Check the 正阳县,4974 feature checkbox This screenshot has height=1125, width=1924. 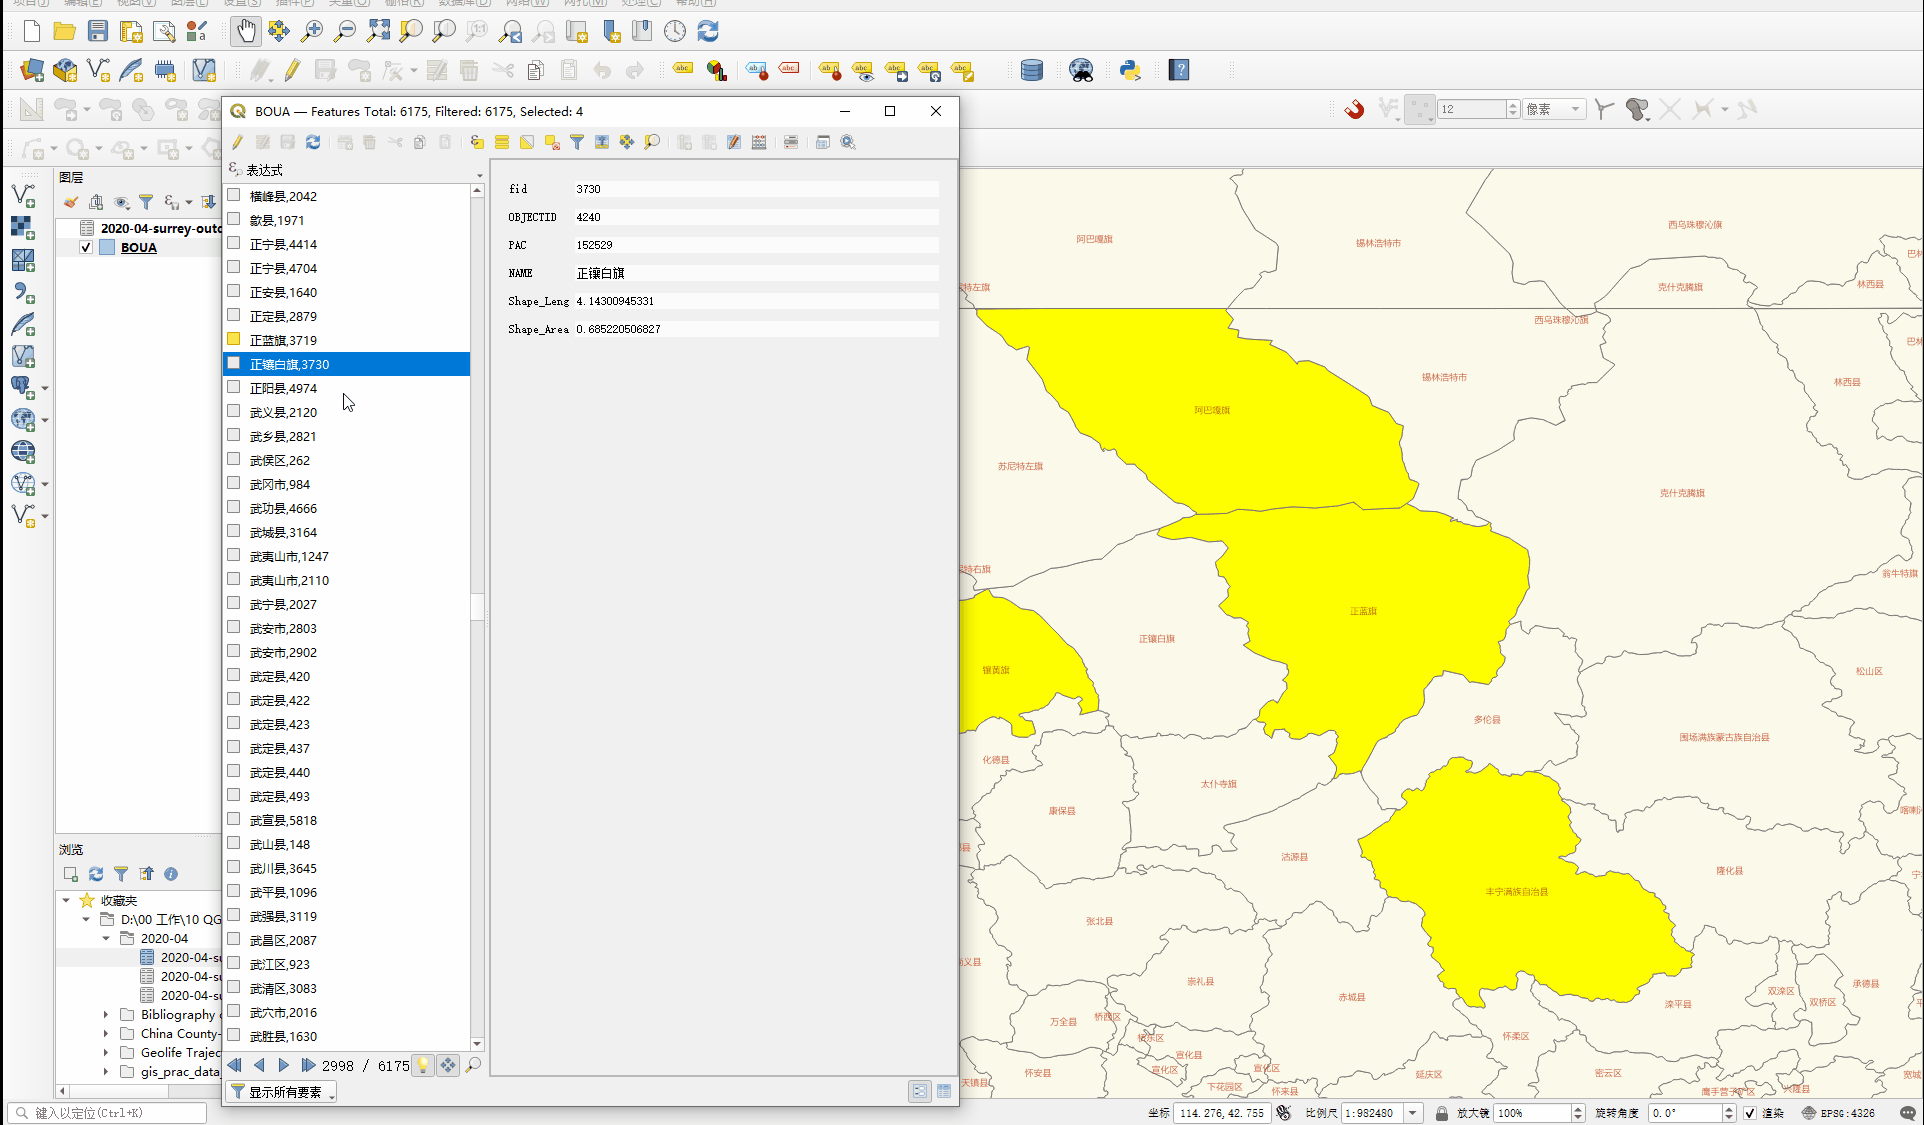pos(234,388)
